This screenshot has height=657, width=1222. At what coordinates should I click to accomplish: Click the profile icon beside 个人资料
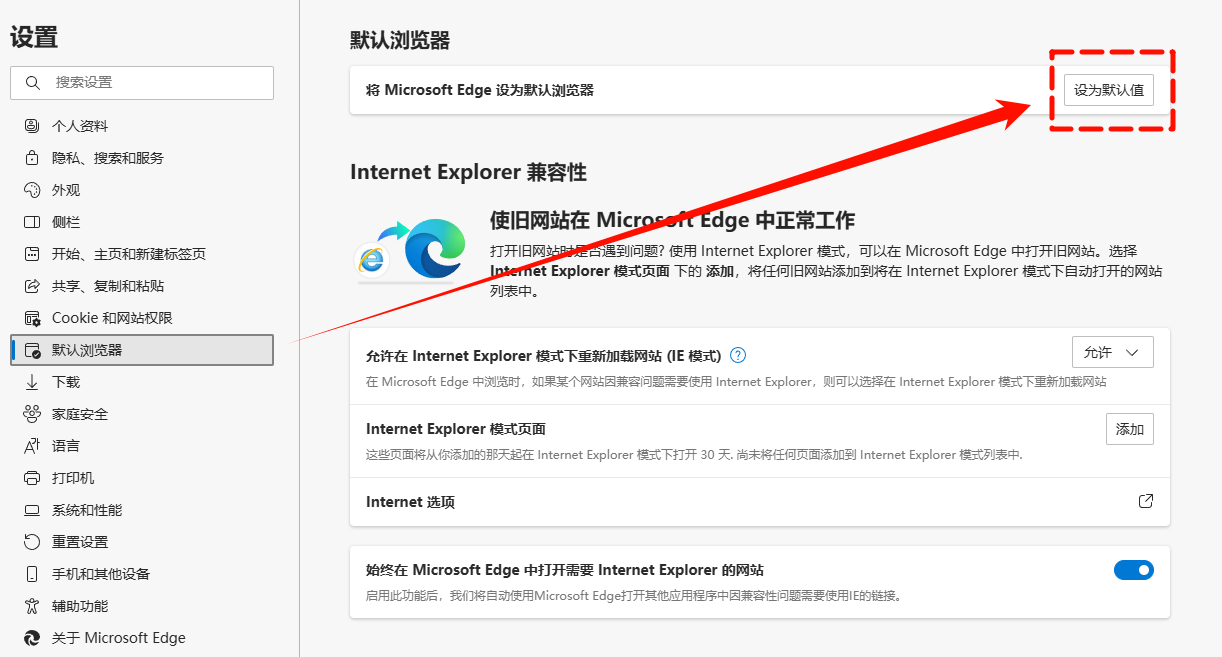point(32,126)
